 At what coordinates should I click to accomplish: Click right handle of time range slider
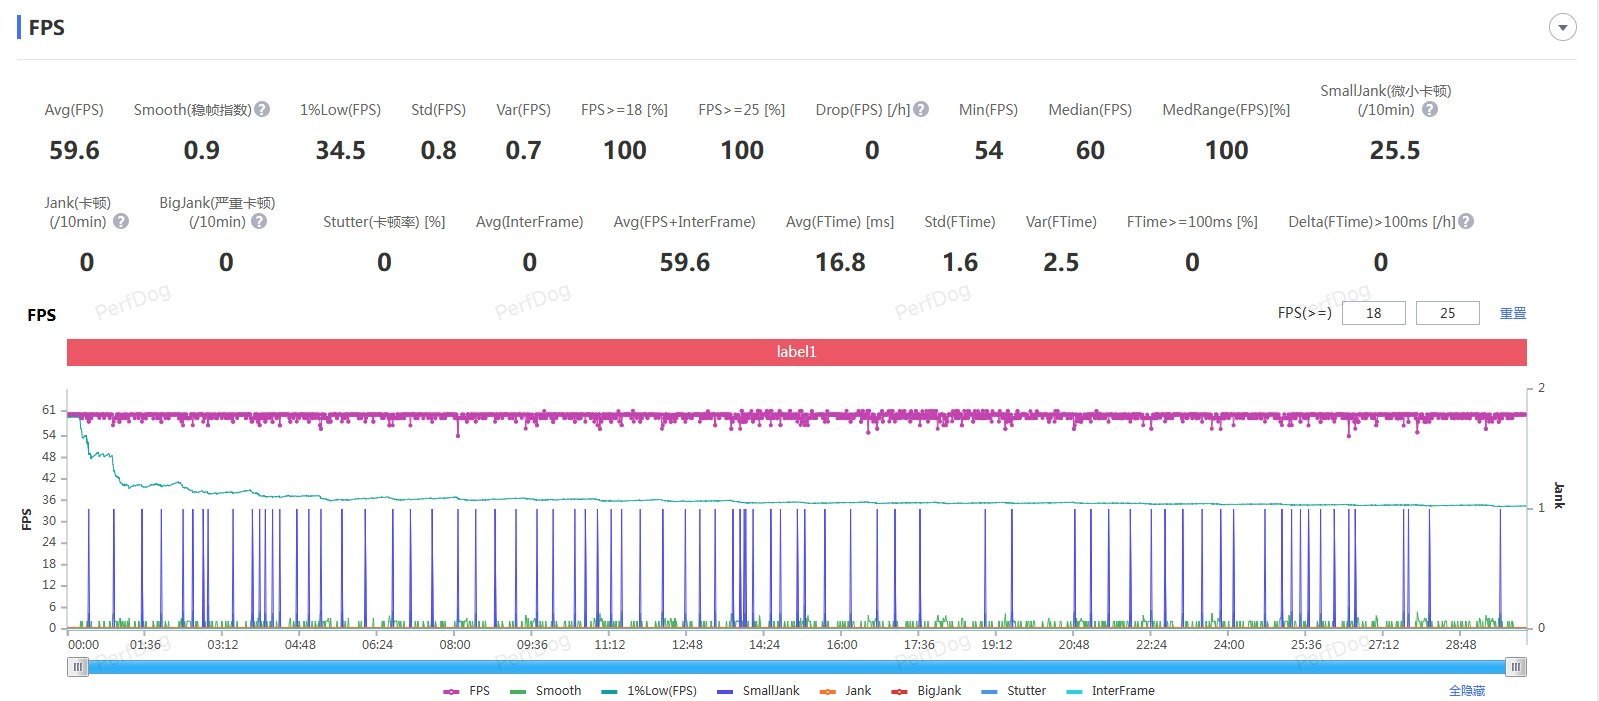[x=1517, y=667]
